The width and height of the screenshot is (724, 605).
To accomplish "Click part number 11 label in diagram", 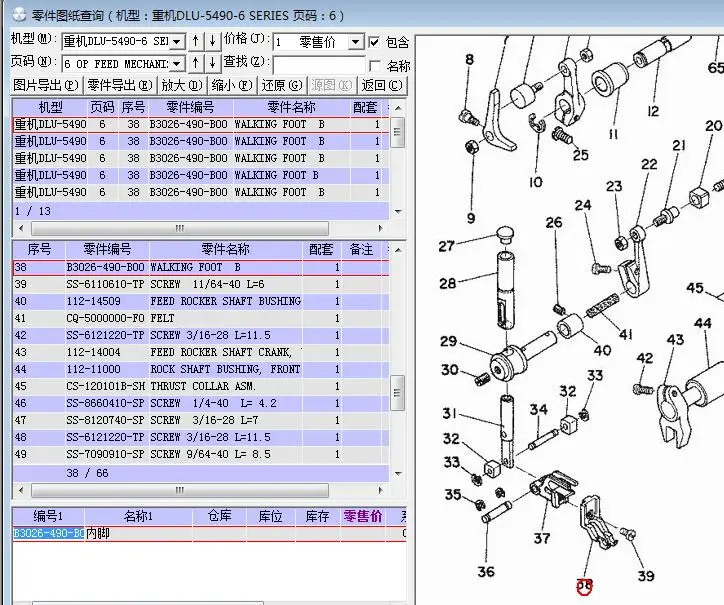I will tap(613, 134).
